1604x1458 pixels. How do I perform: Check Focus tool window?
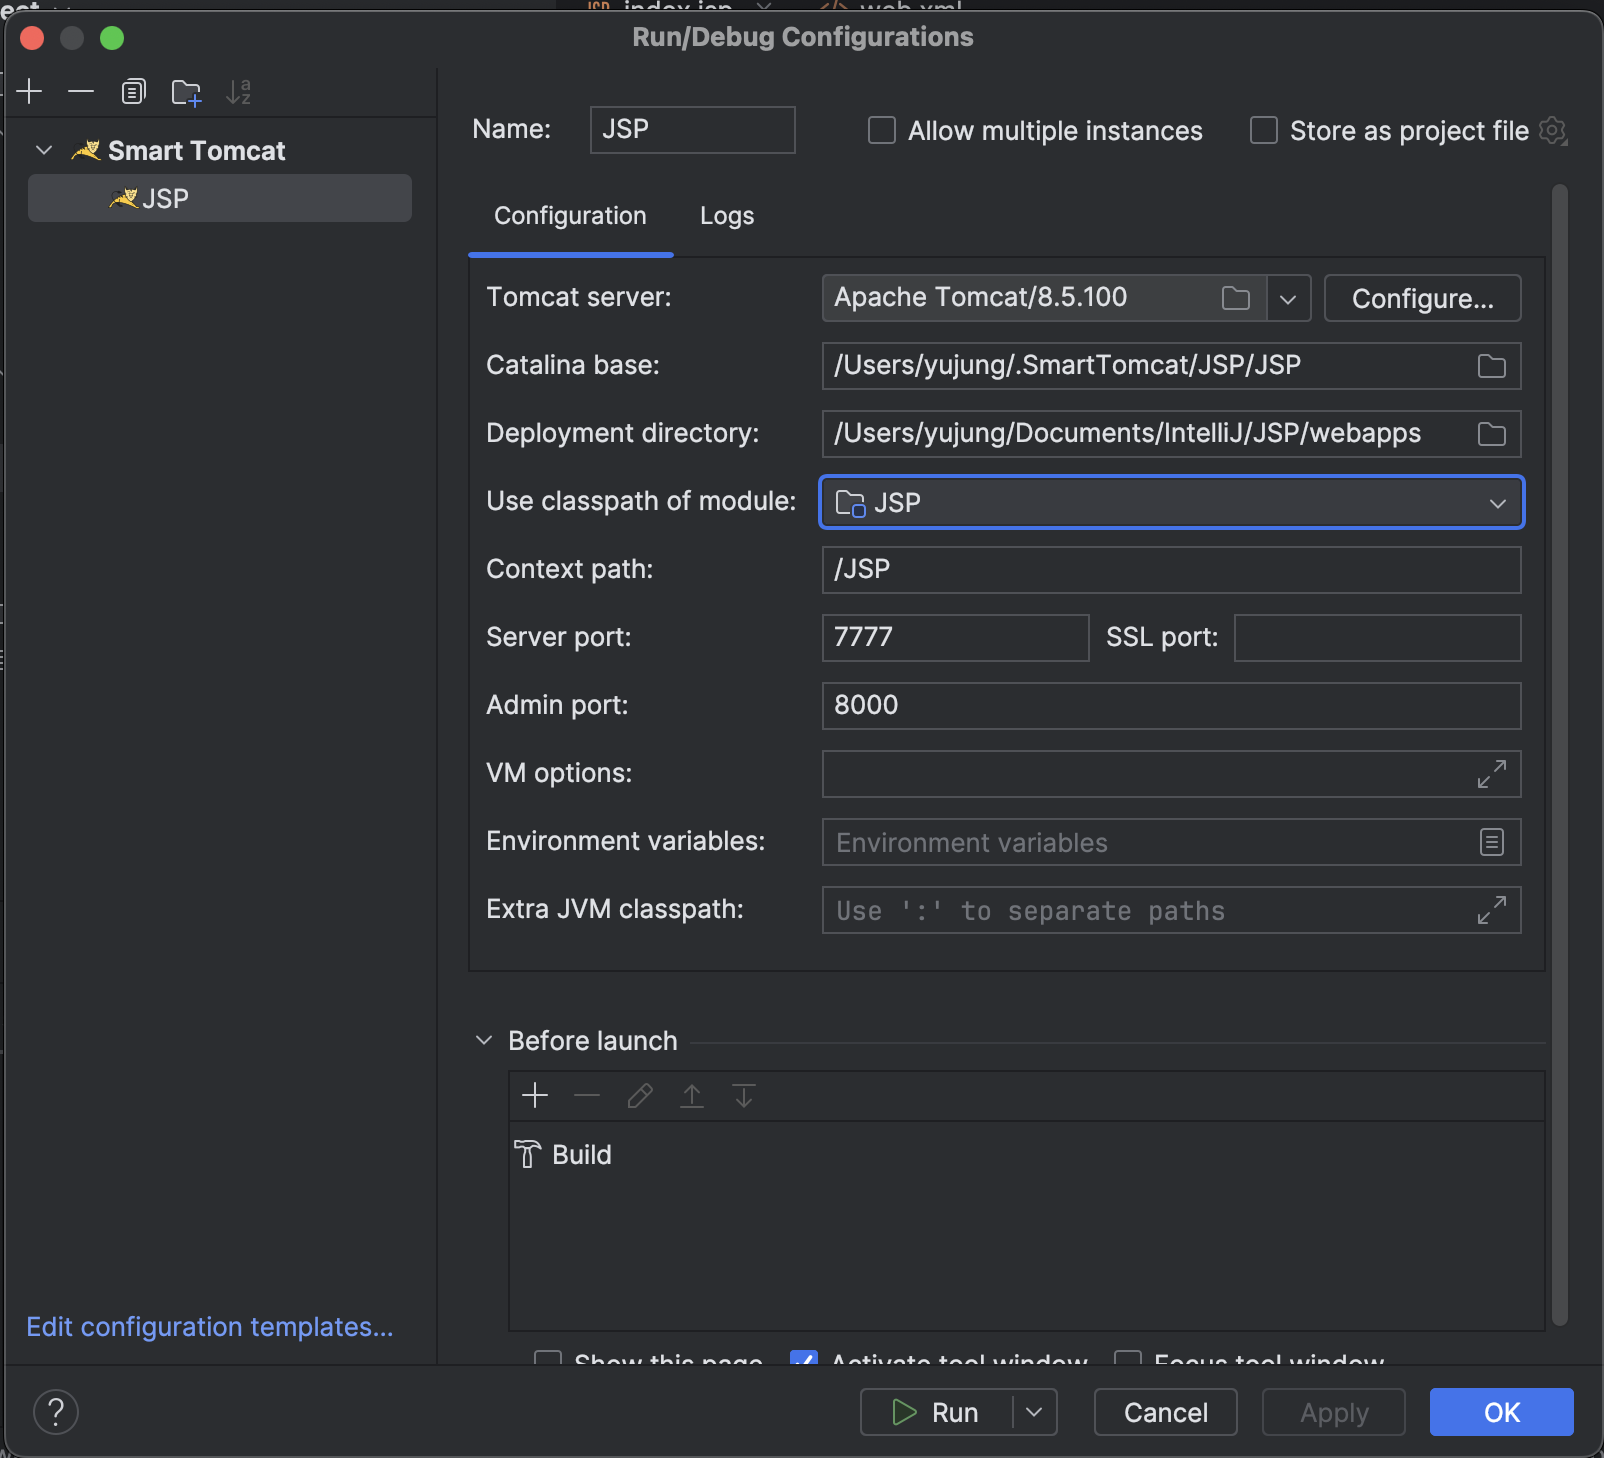(x=1128, y=1358)
